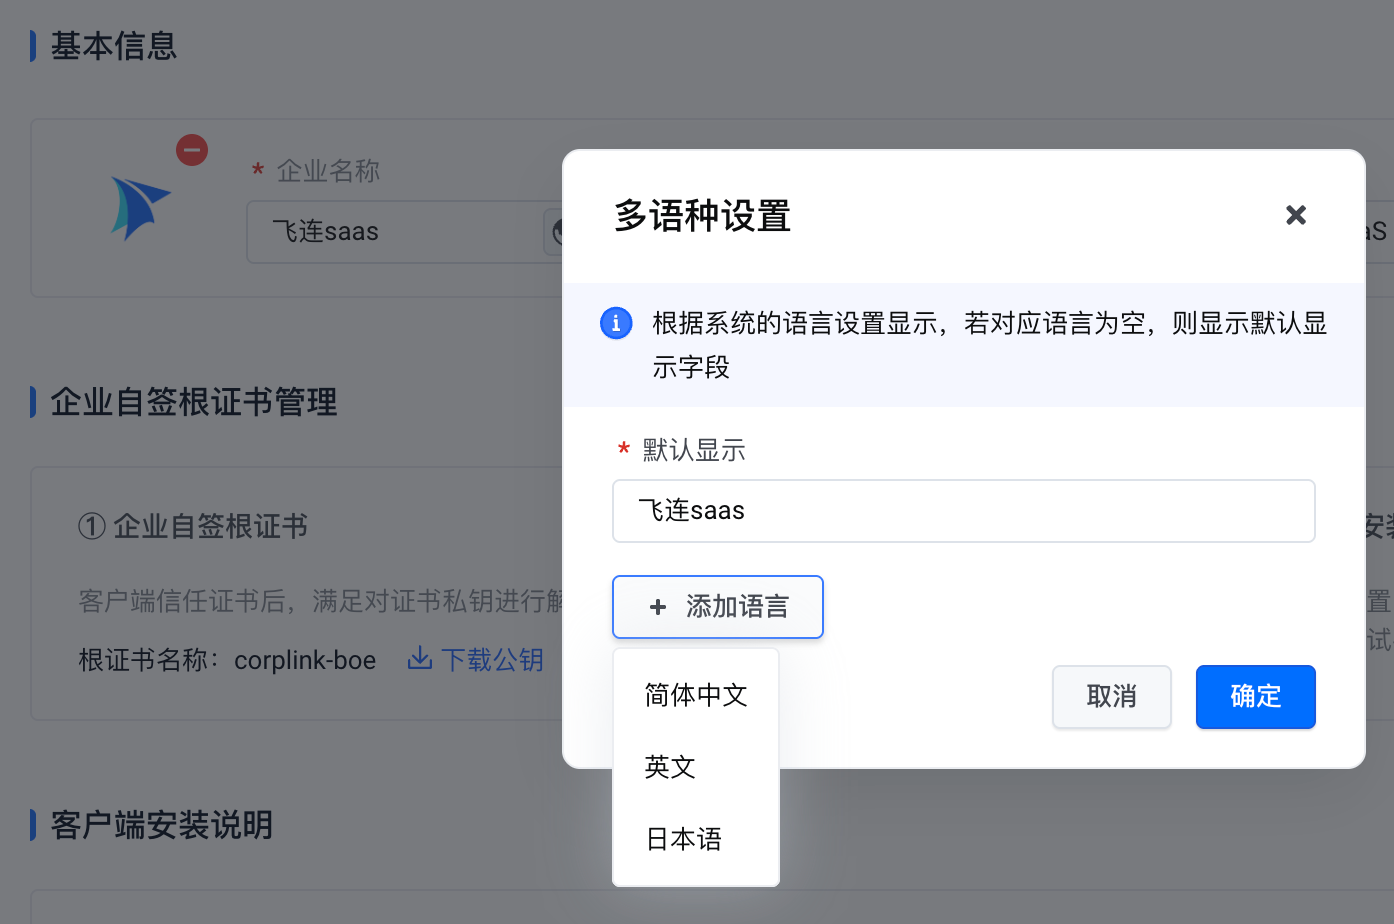Focus the 默认显示 text field

(963, 511)
